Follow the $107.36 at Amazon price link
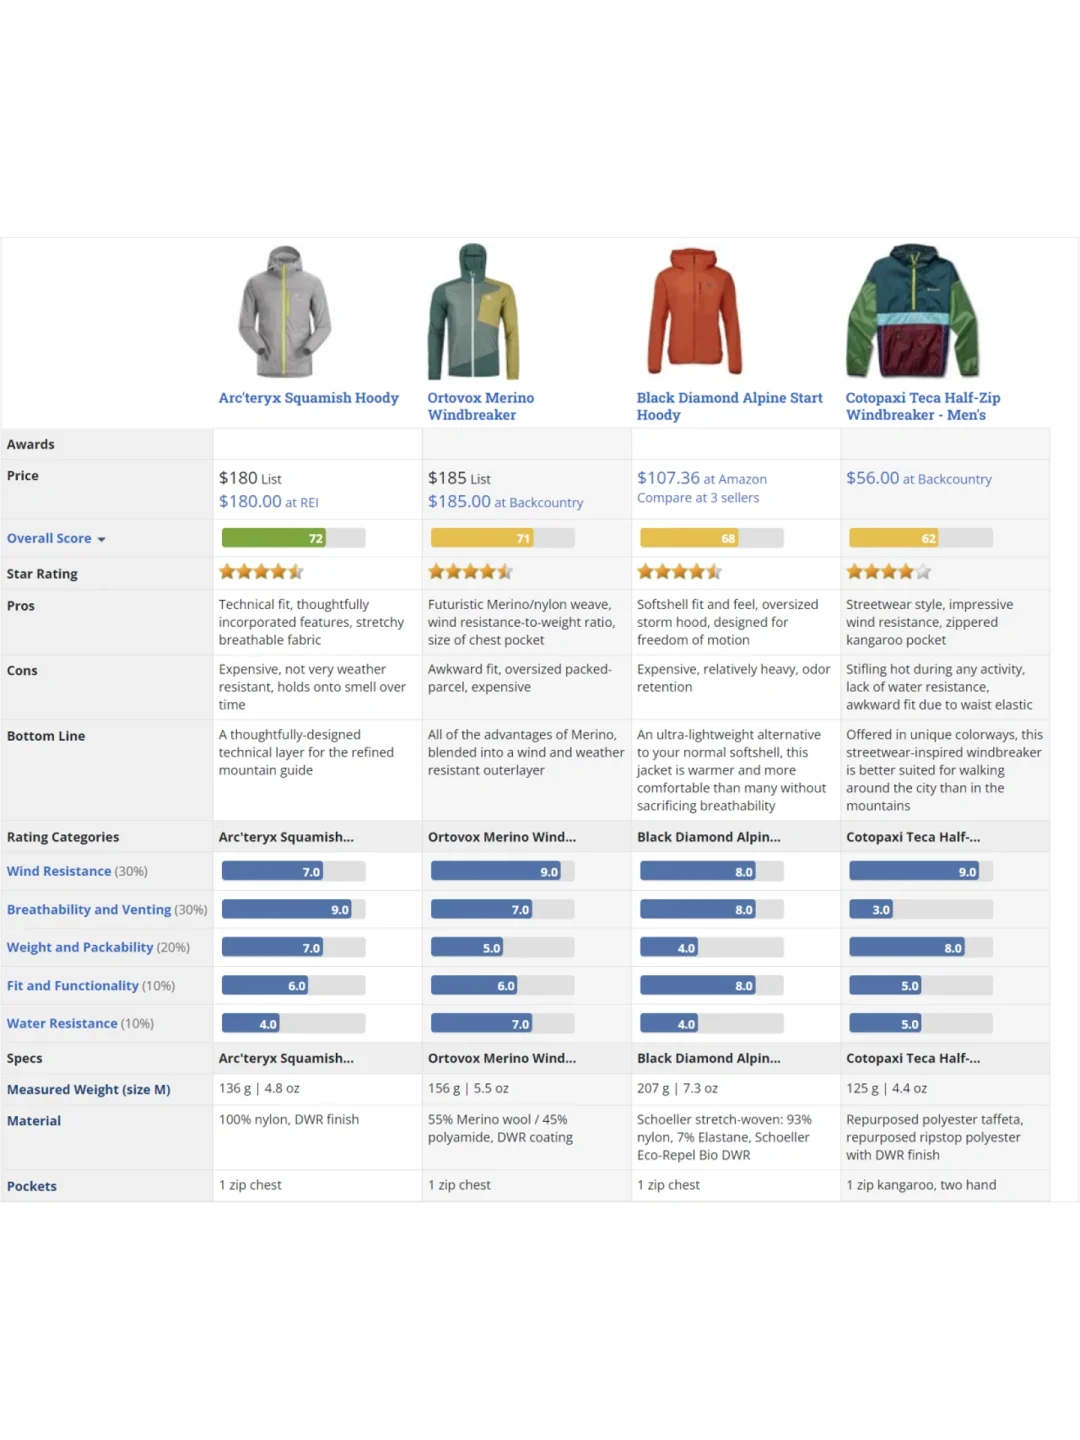Screen dimensions: 1080x1440 tap(701, 479)
